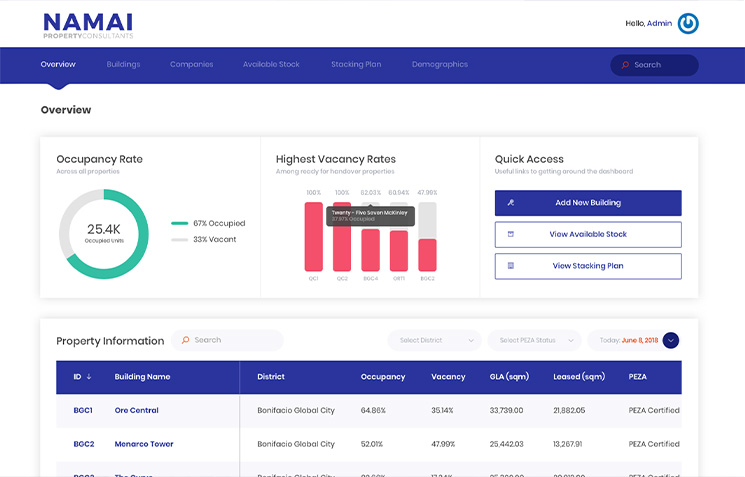Click the icon on View Stacking Plan button
The image size is (745, 477).
pos(511,266)
